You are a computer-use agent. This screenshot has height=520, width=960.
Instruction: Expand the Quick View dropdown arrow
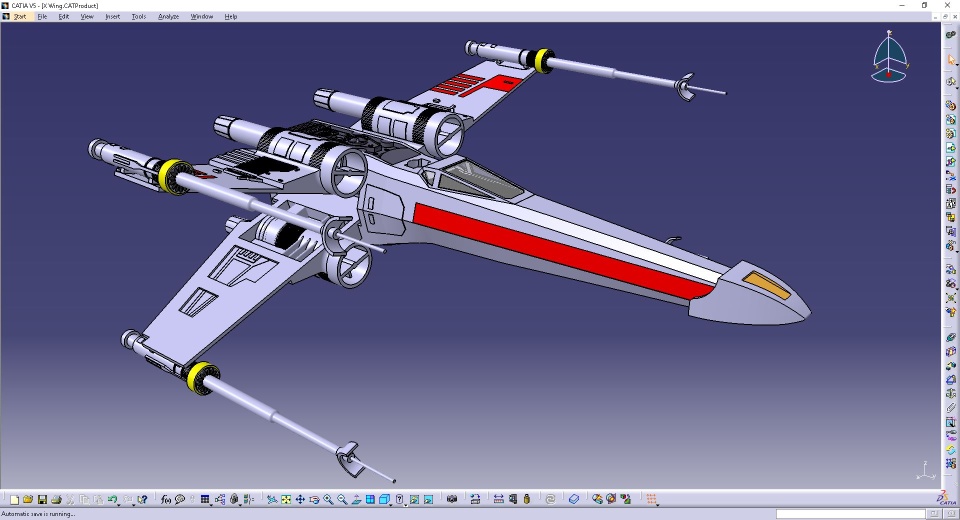pyautogui.click(x=391, y=504)
